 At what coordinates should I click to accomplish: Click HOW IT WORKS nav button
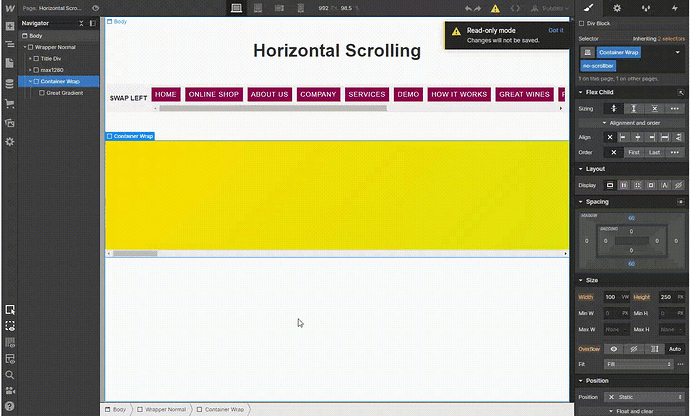tap(459, 94)
